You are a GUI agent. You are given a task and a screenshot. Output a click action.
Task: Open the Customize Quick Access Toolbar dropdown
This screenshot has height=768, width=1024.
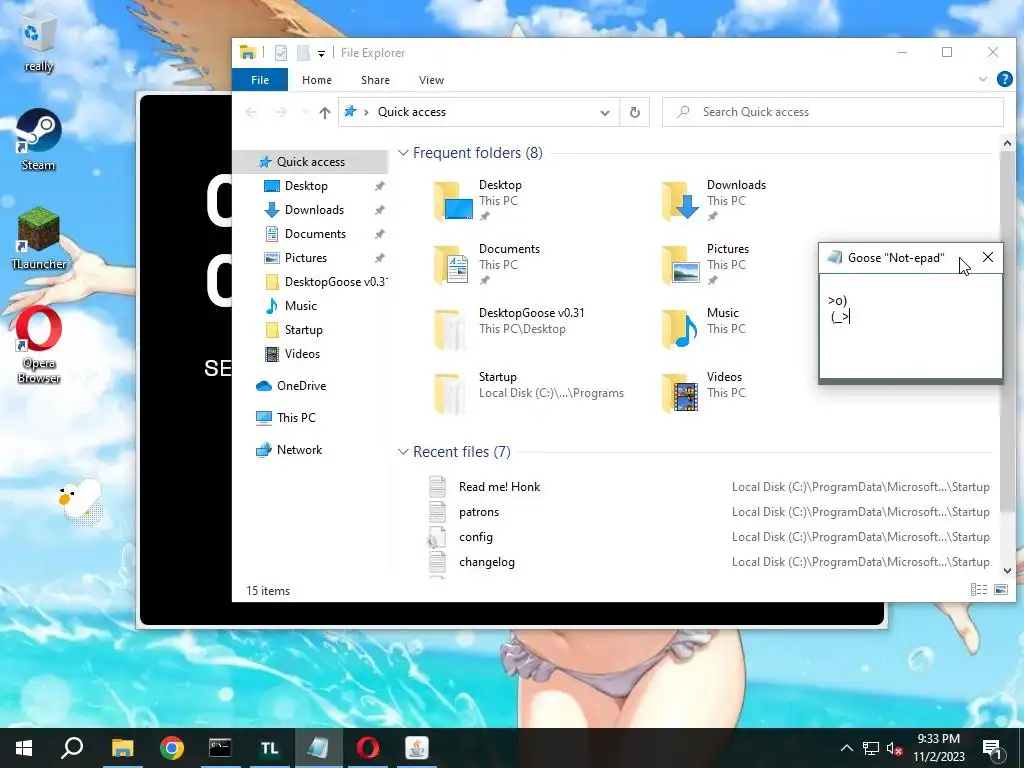pyautogui.click(x=321, y=54)
